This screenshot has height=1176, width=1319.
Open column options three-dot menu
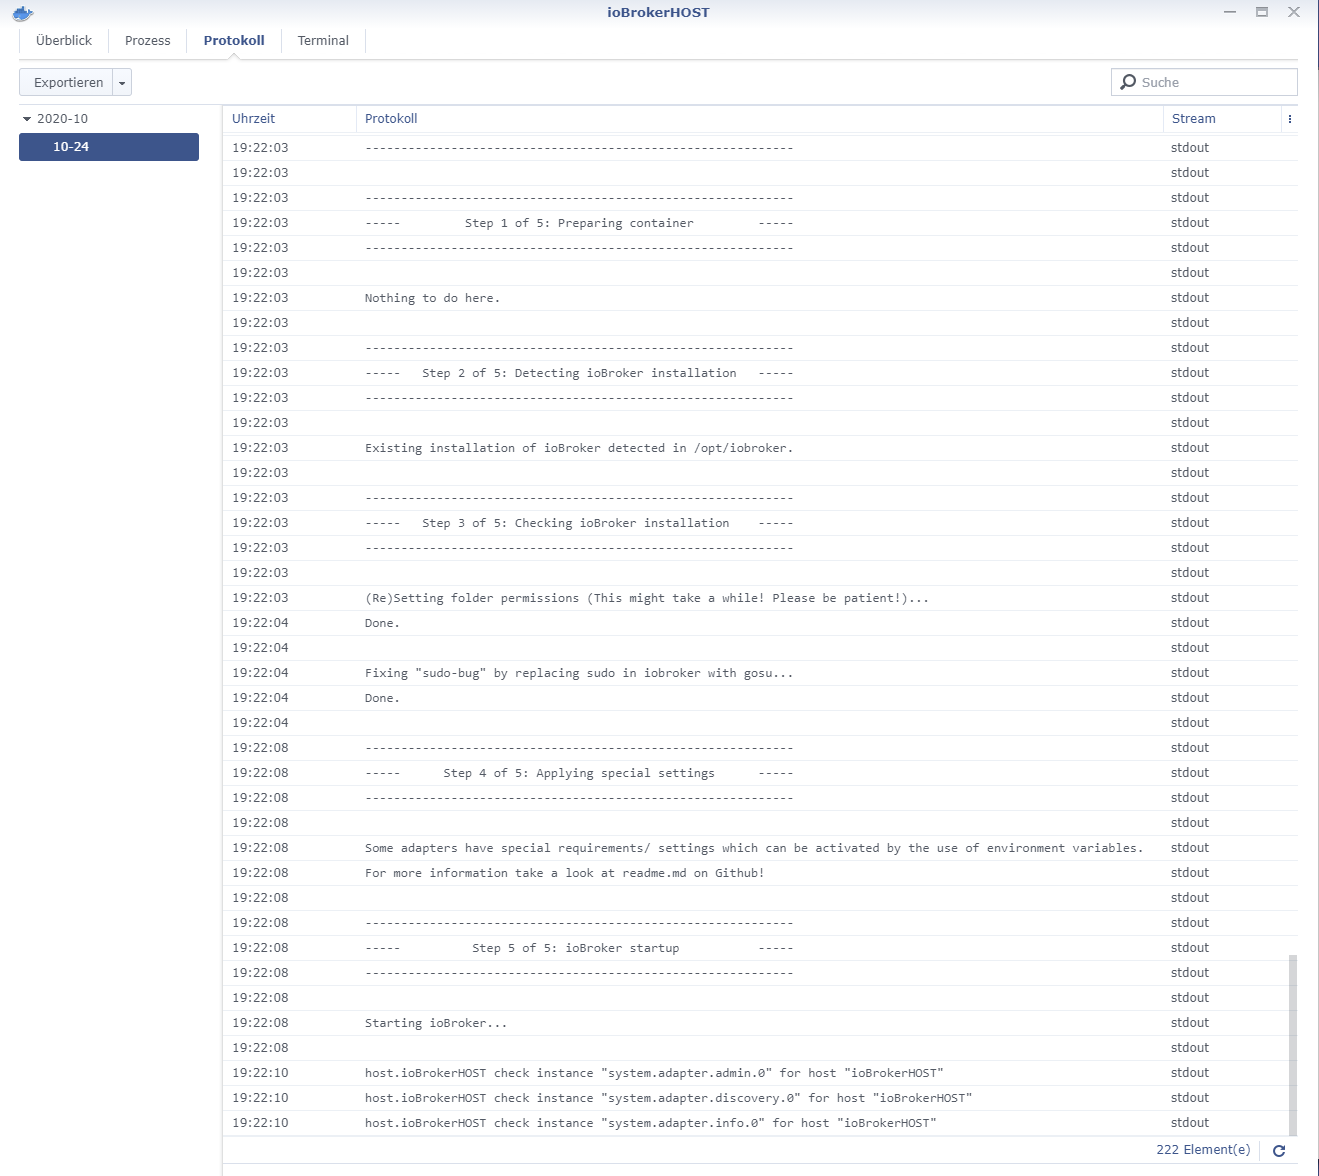point(1290,119)
